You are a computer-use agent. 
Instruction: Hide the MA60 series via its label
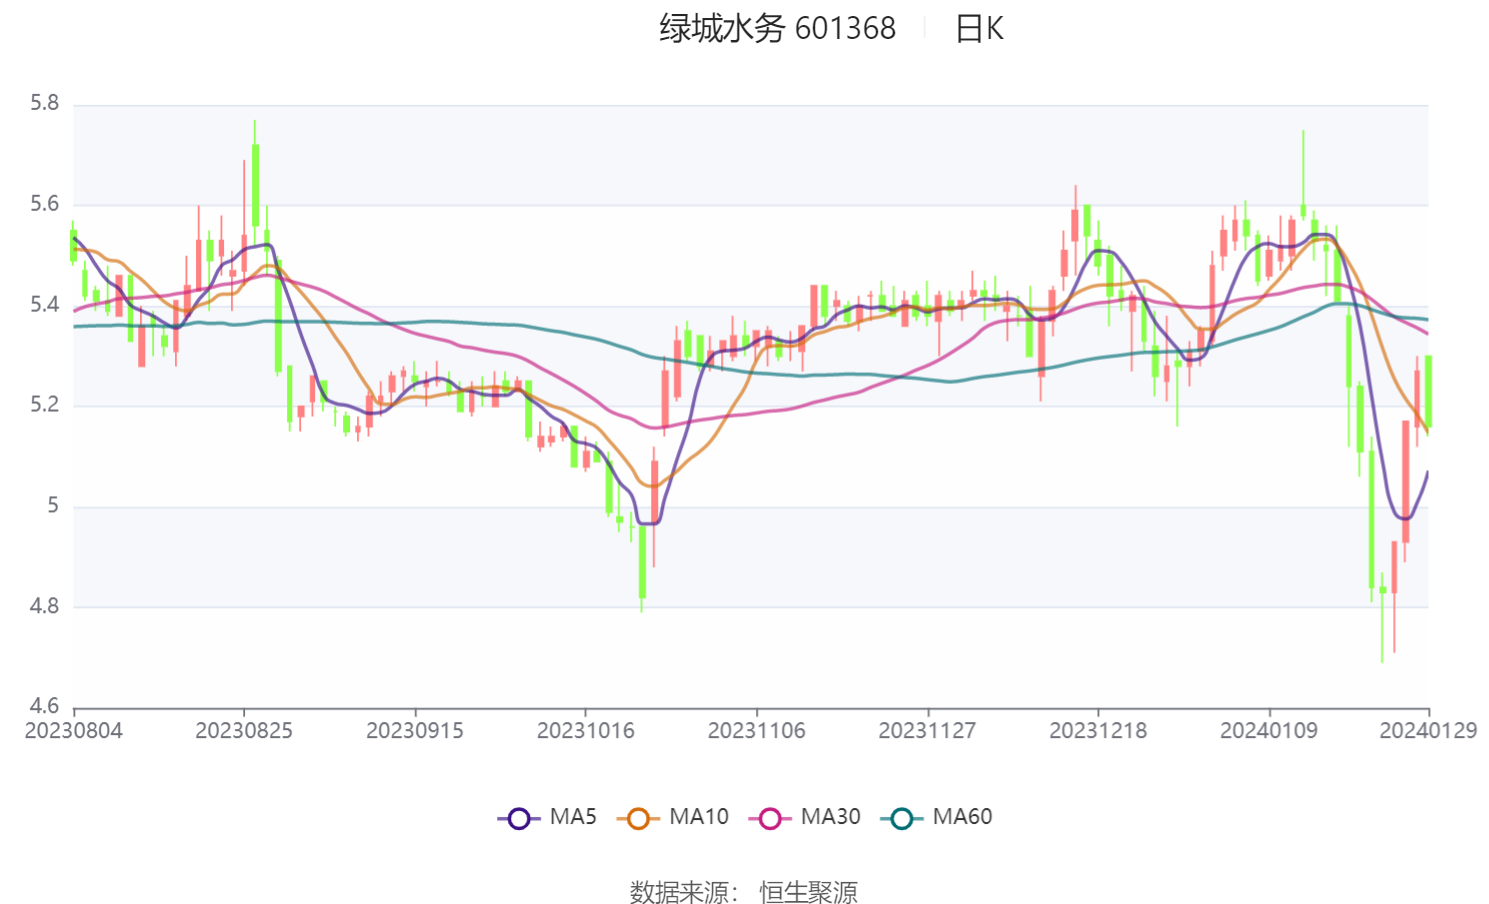click(x=962, y=817)
